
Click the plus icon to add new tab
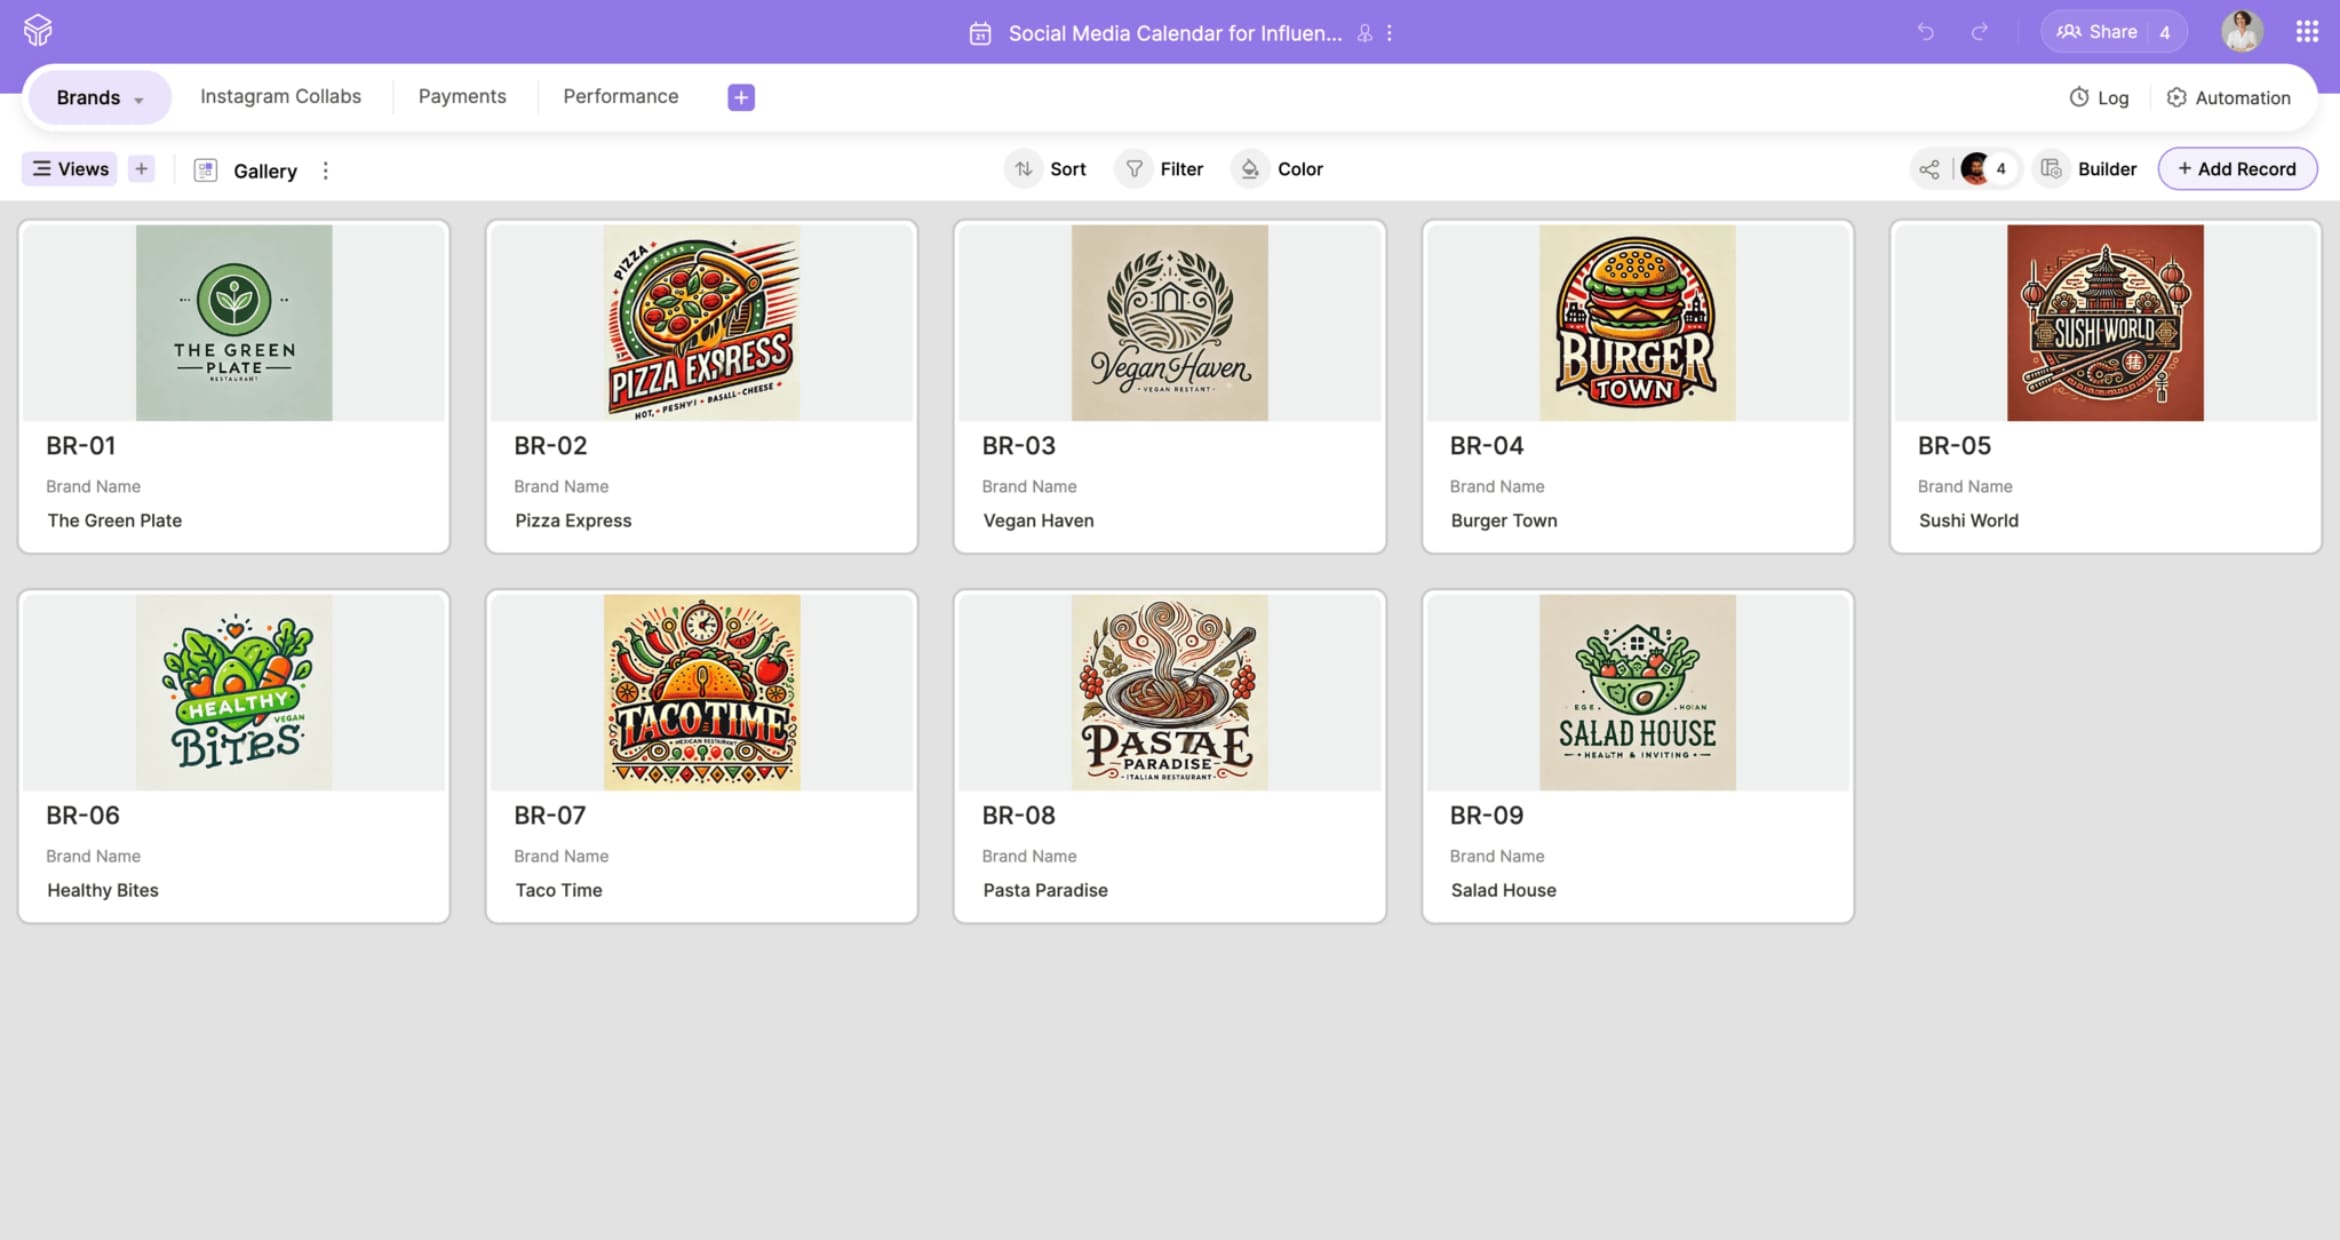[x=741, y=97]
